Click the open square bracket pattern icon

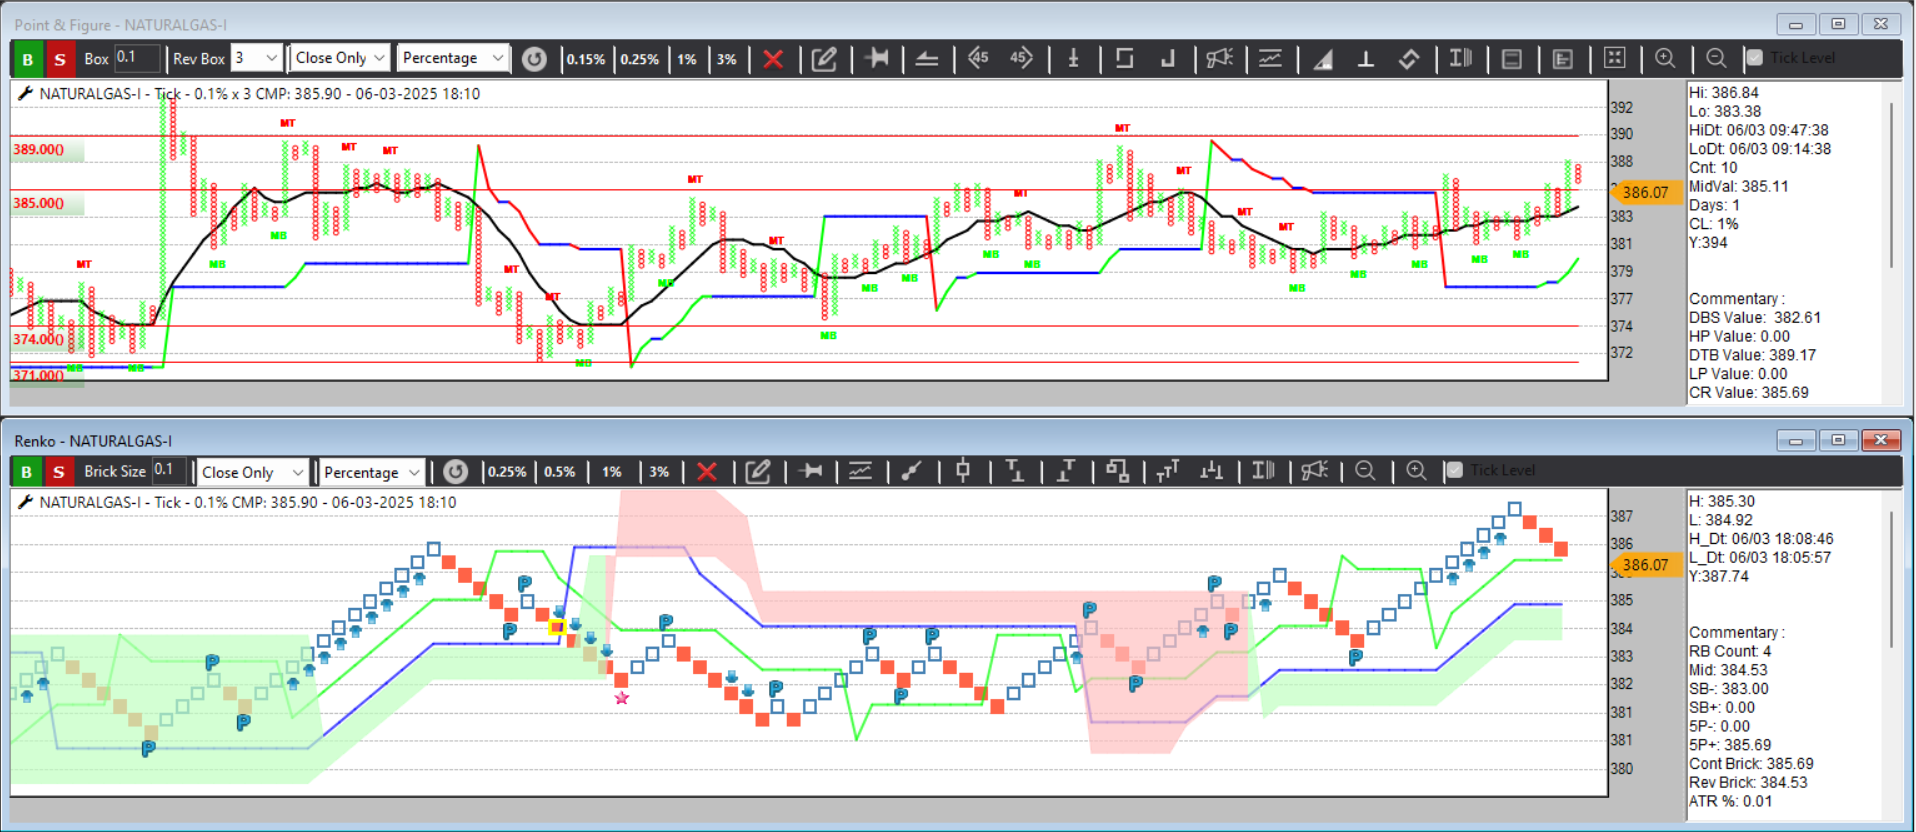click(1124, 58)
